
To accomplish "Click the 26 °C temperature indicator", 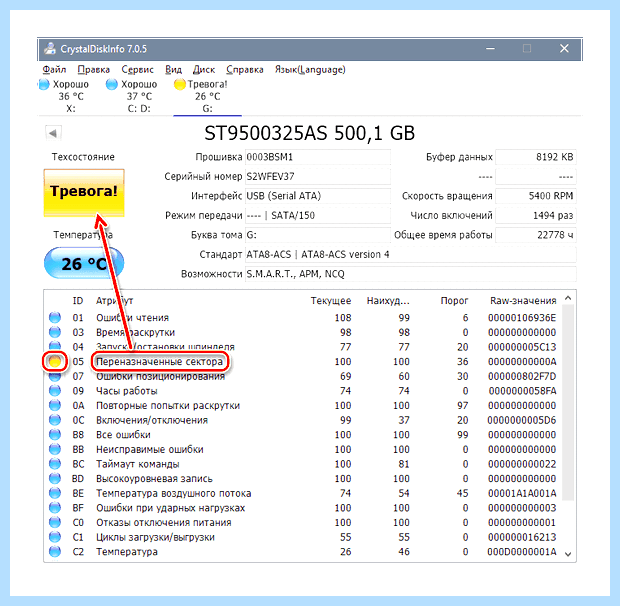I will (x=84, y=263).
